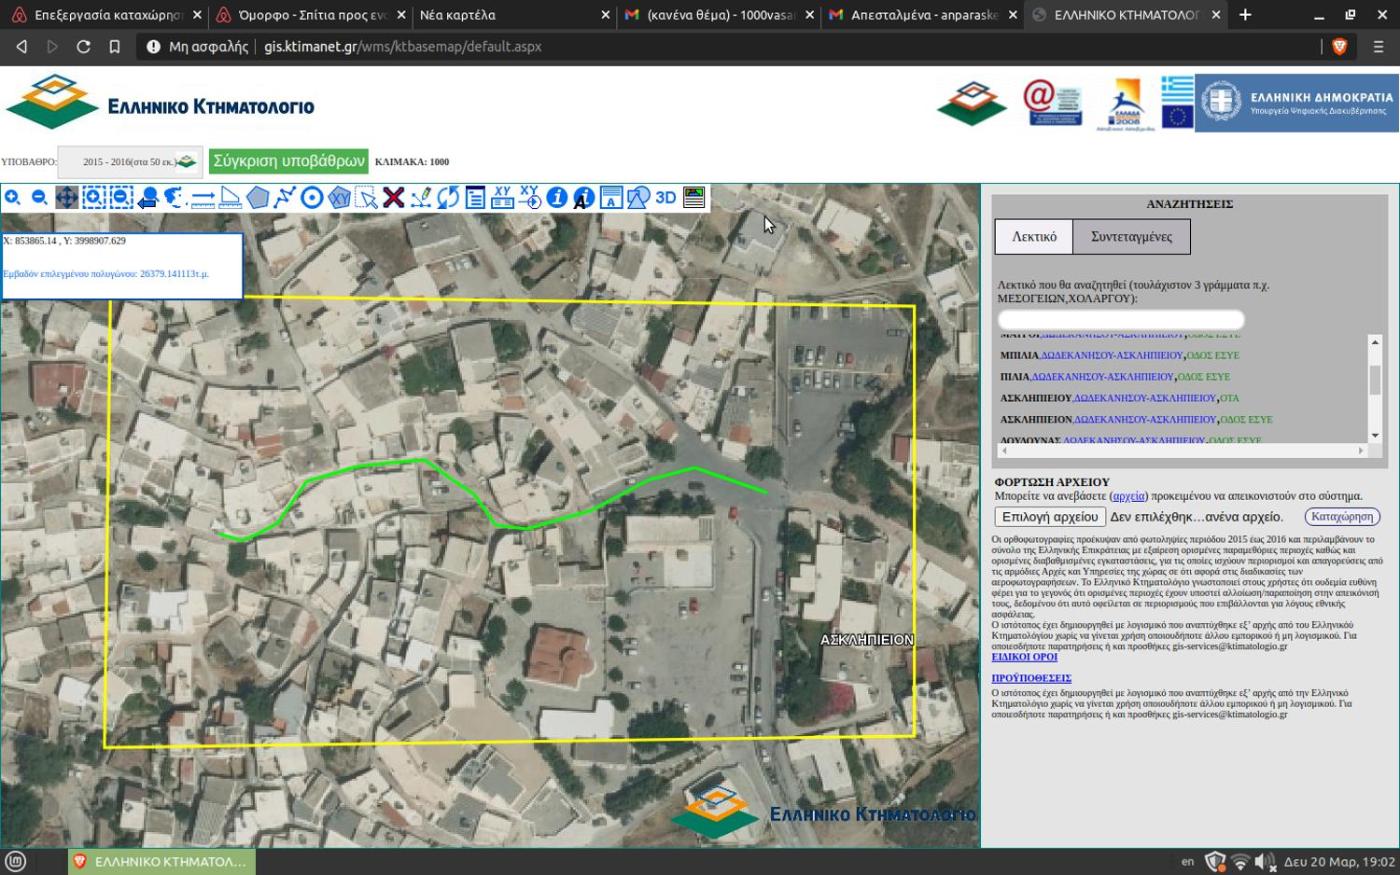The height and width of the screenshot is (875, 1400).
Task: Click the blue info identify icon
Action: coord(557,198)
